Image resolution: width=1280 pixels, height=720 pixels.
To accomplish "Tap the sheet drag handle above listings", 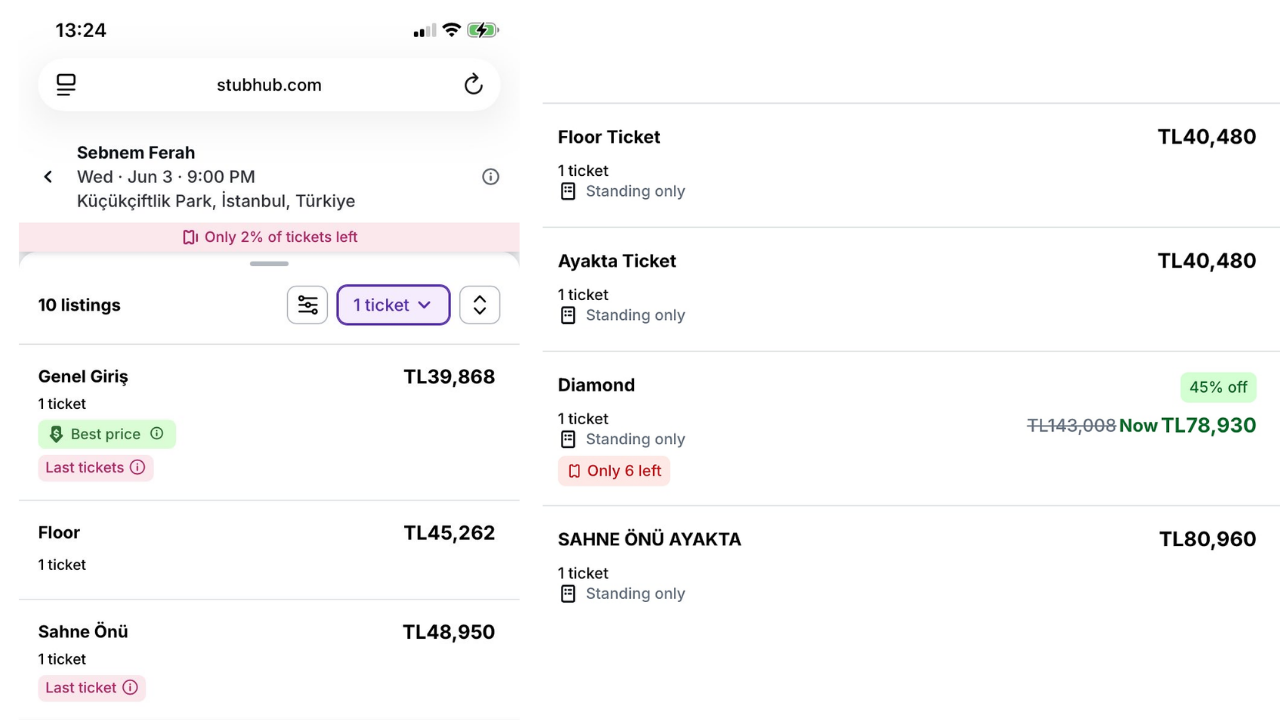I will pos(269,264).
